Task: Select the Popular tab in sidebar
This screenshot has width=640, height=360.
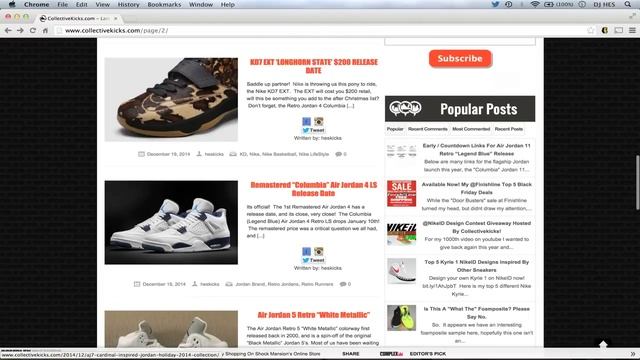Action: pos(395,129)
